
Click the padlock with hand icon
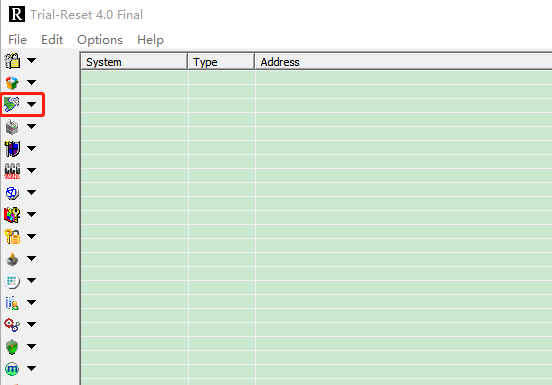point(12,61)
